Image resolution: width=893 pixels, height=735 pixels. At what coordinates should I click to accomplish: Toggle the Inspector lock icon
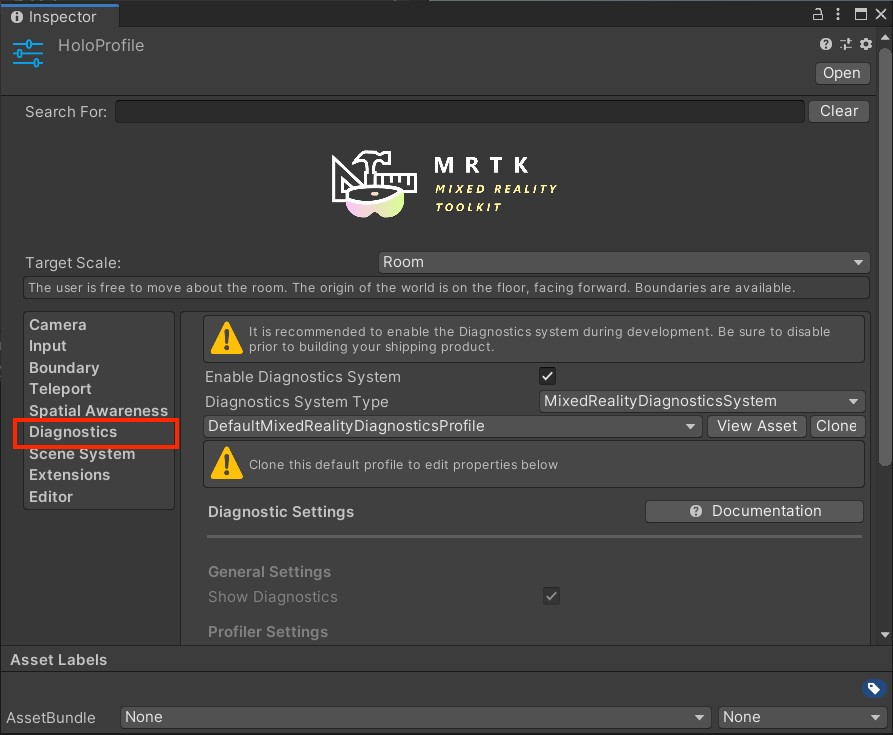click(x=818, y=14)
